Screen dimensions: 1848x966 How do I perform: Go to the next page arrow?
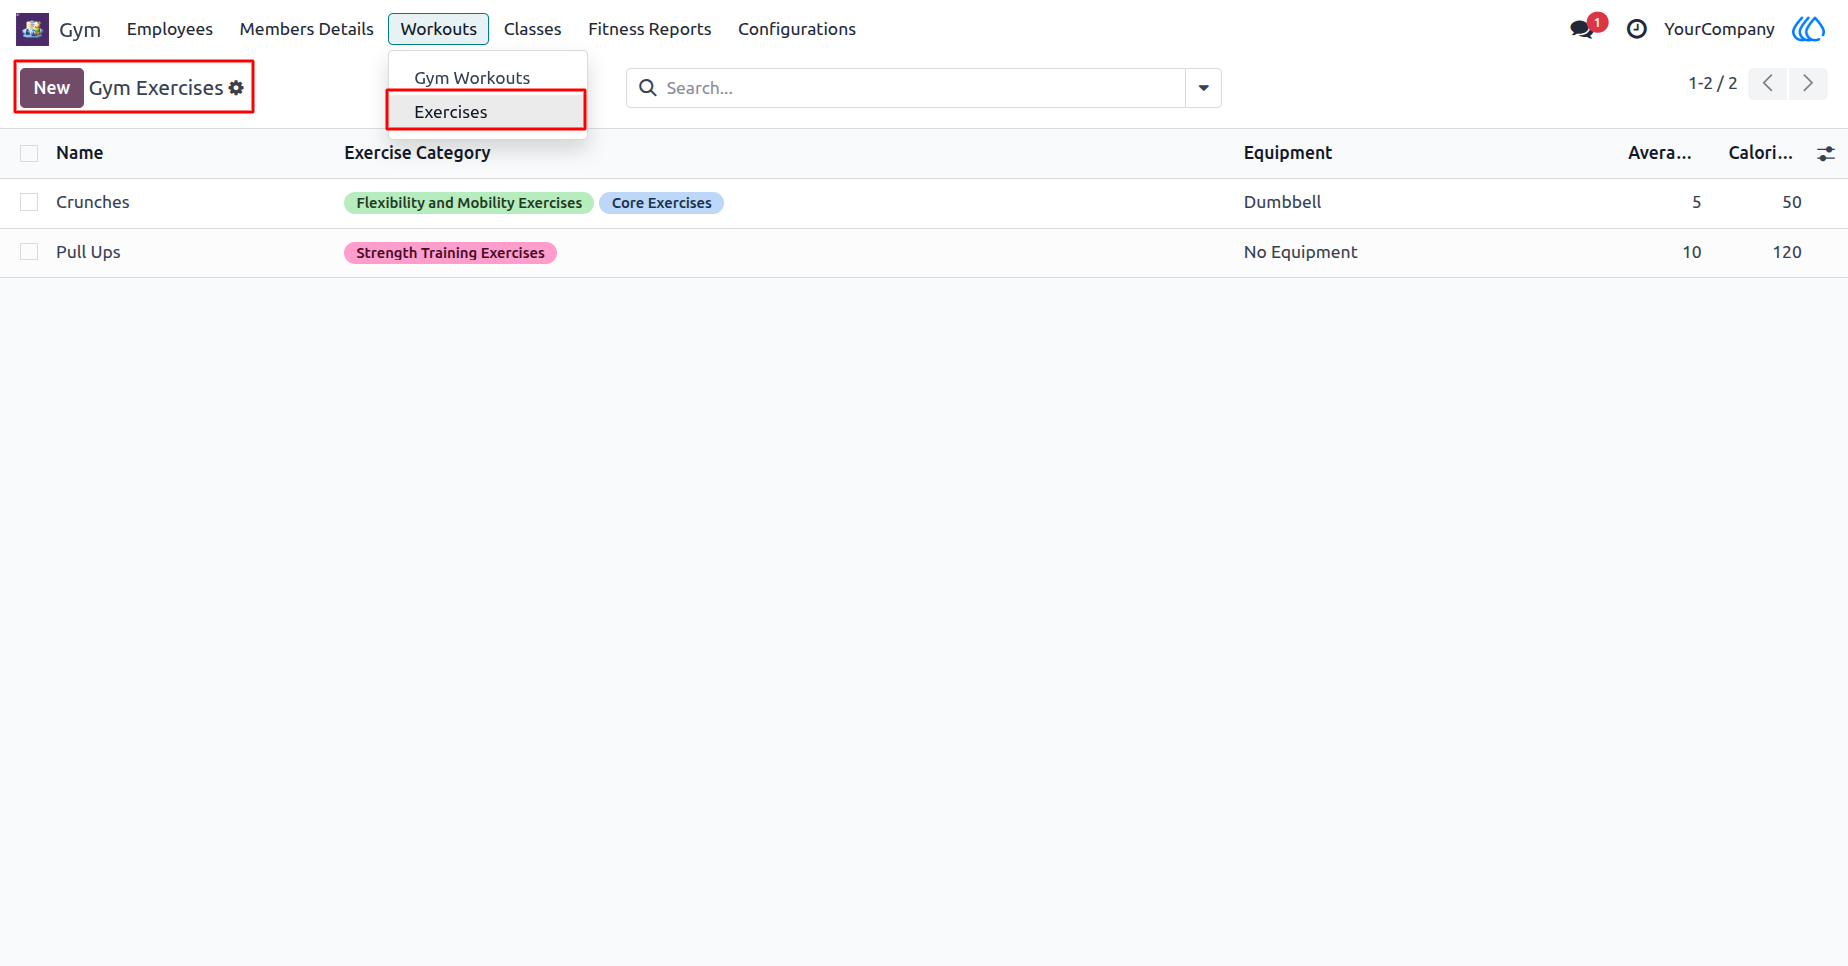tap(1808, 84)
